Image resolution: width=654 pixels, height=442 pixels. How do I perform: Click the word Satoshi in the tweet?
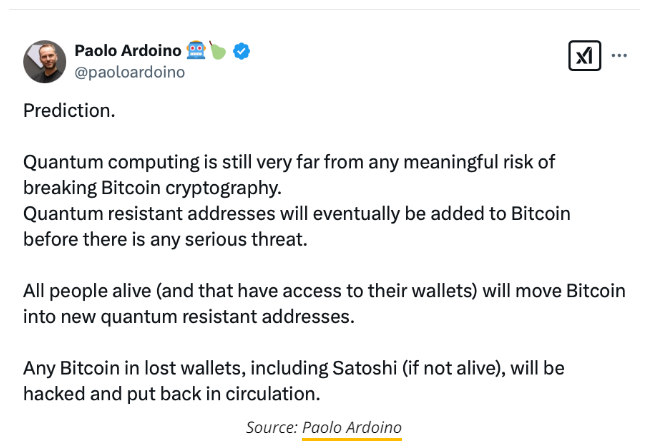pyautogui.click(x=365, y=368)
